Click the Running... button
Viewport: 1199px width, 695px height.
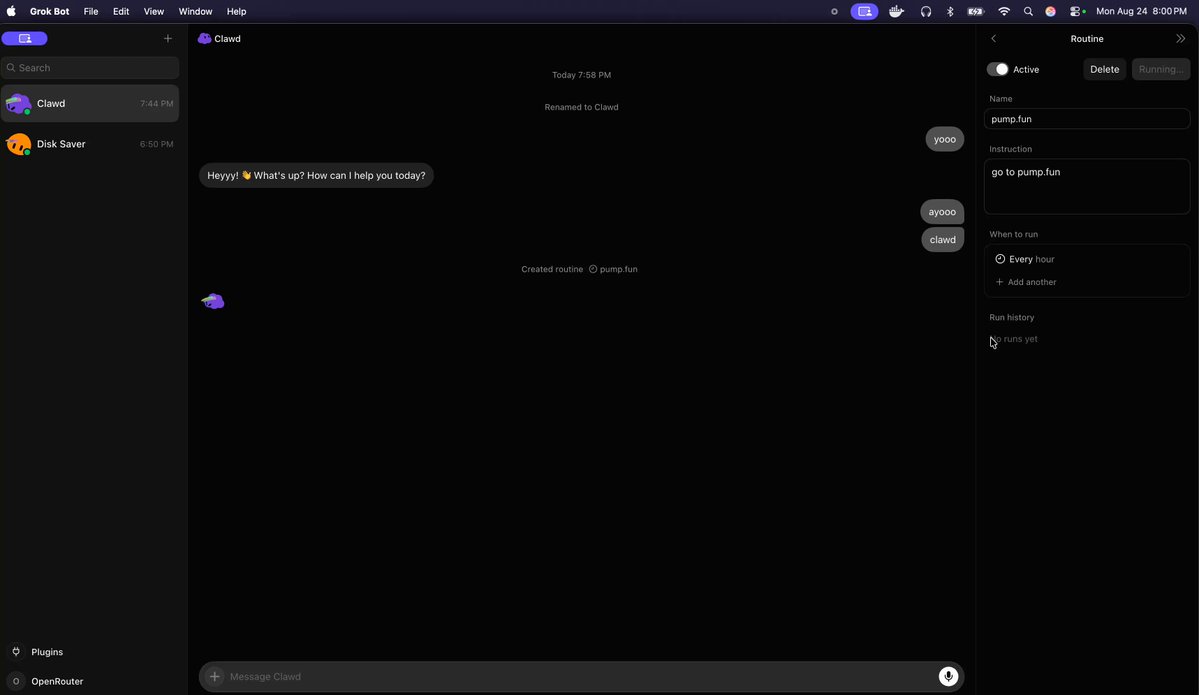point(1161,70)
